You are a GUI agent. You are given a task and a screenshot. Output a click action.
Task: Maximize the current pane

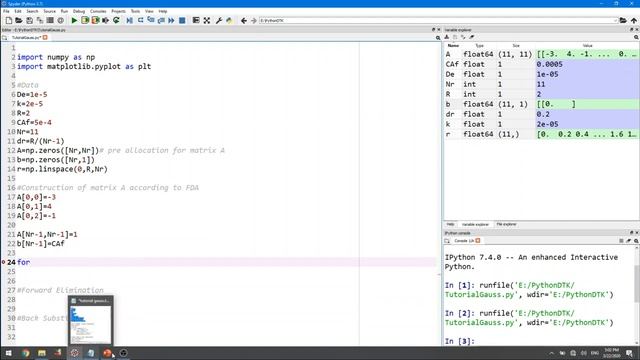[x=196, y=20]
